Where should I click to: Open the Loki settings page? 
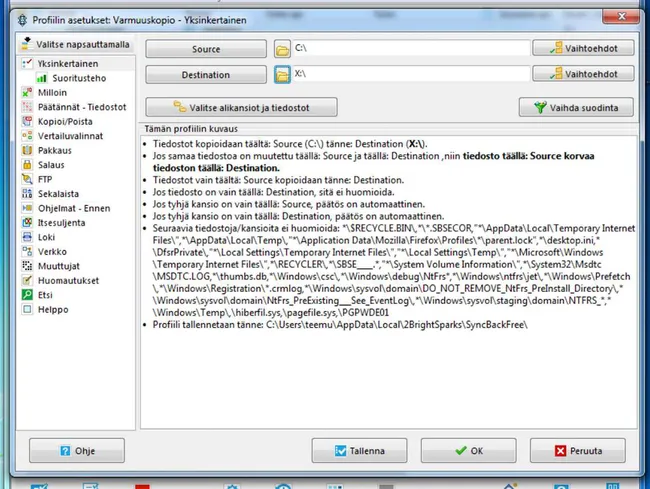[46, 237]
